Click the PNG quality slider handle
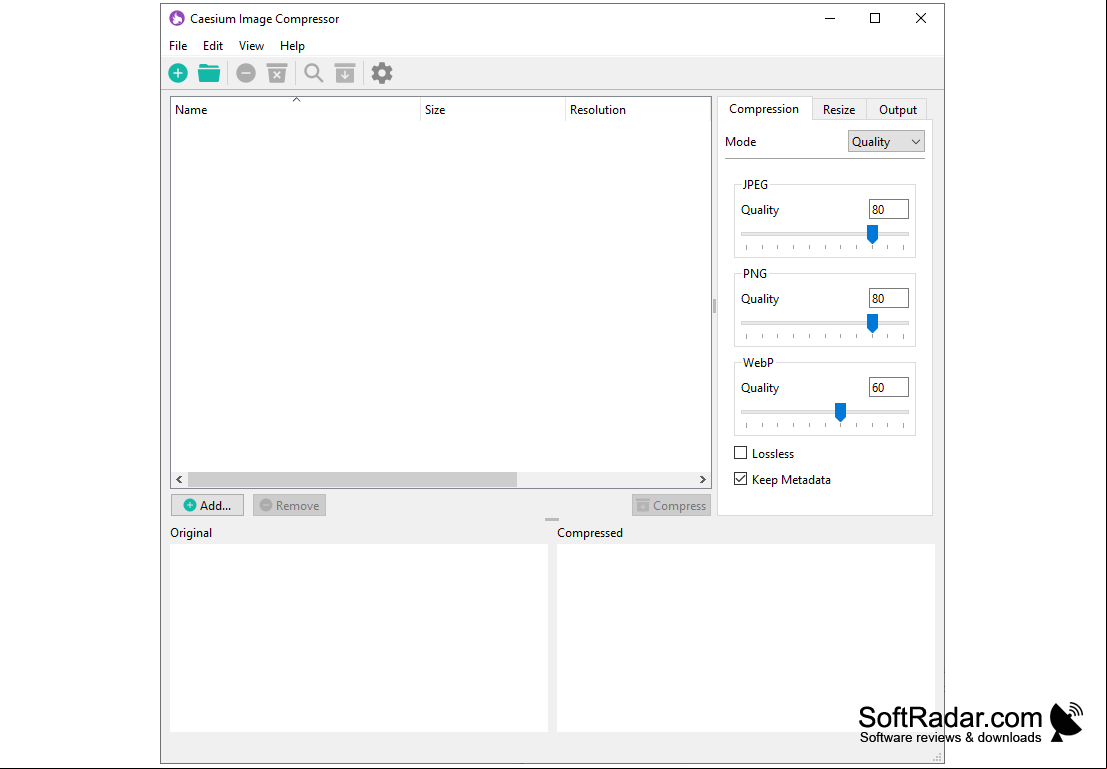 tap(872, 323)
